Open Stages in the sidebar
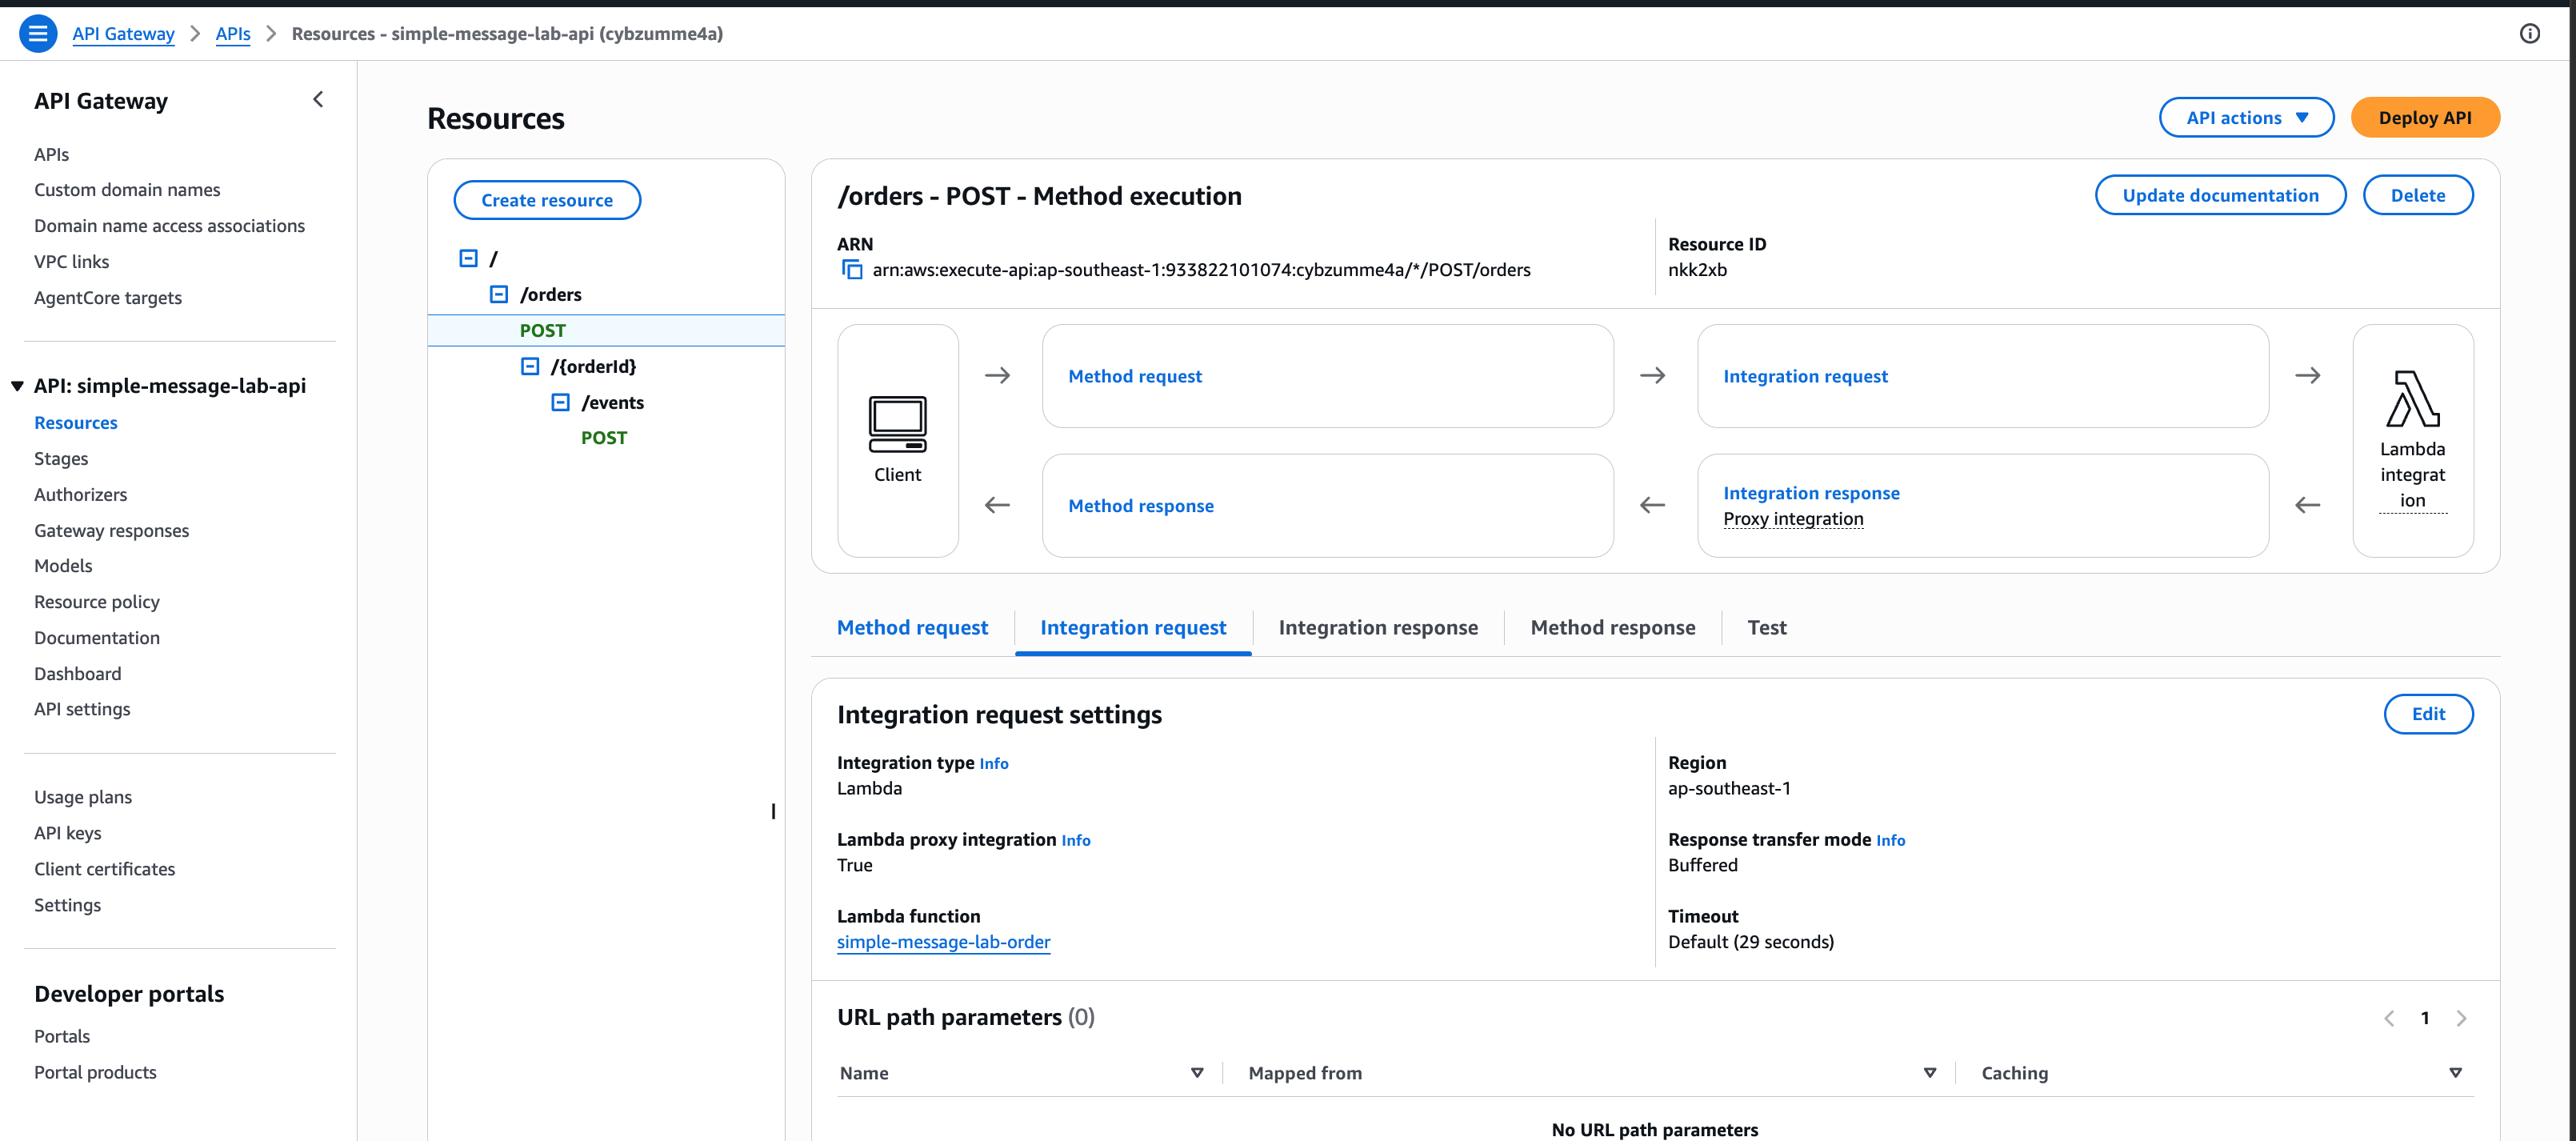 (61, 458)
